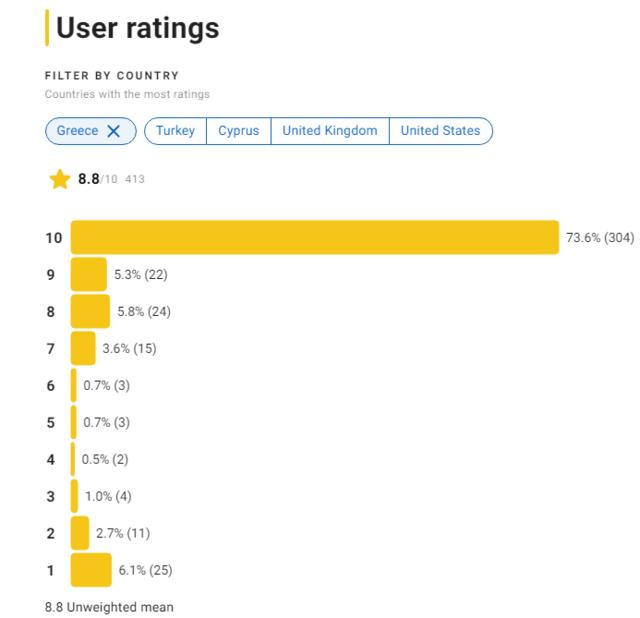Screen dimensions: 640x618
Task: Click the 10-star rating bar
Action: 314,238
